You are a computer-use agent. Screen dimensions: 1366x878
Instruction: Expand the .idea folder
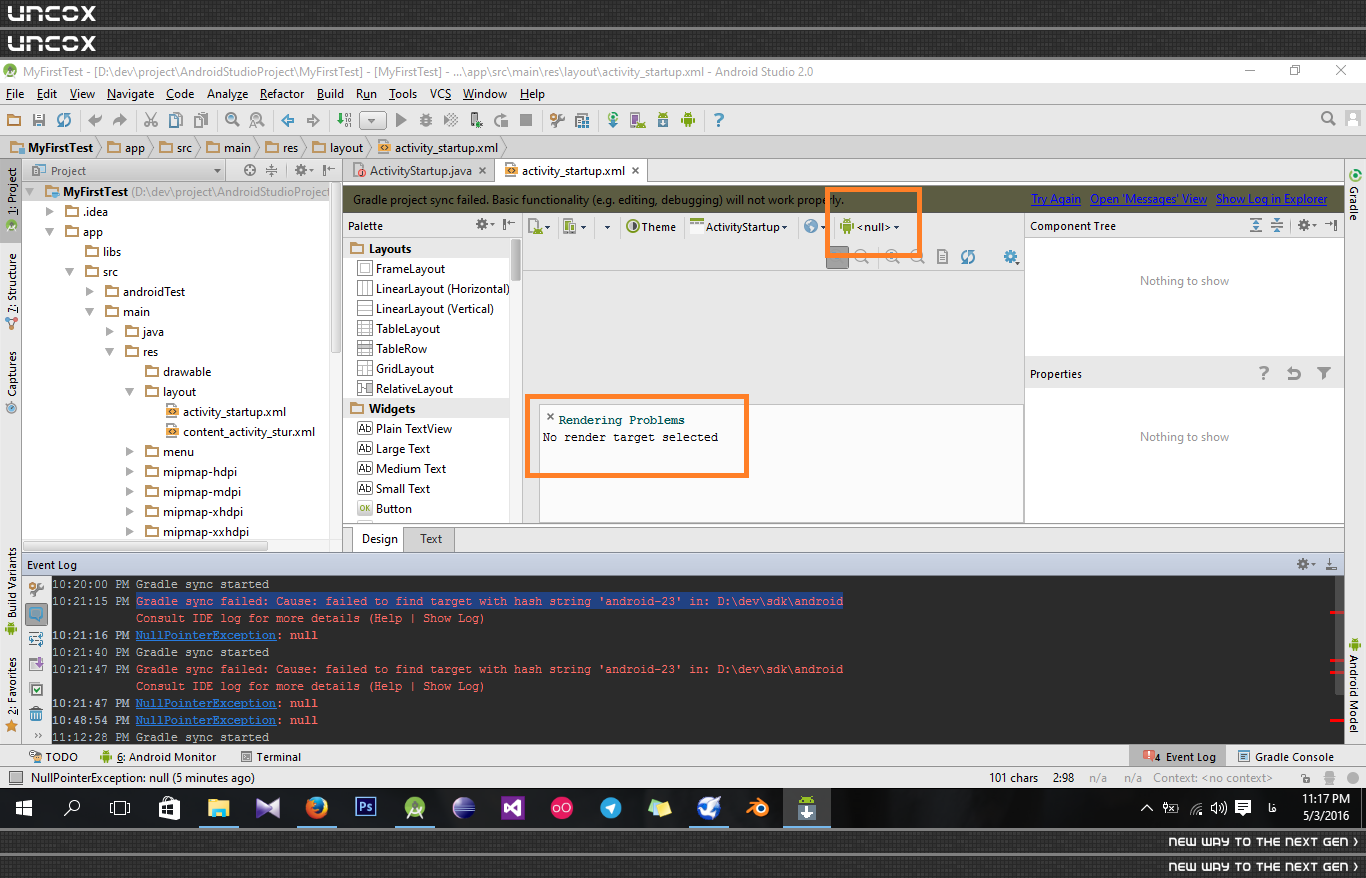click(50, 211)
